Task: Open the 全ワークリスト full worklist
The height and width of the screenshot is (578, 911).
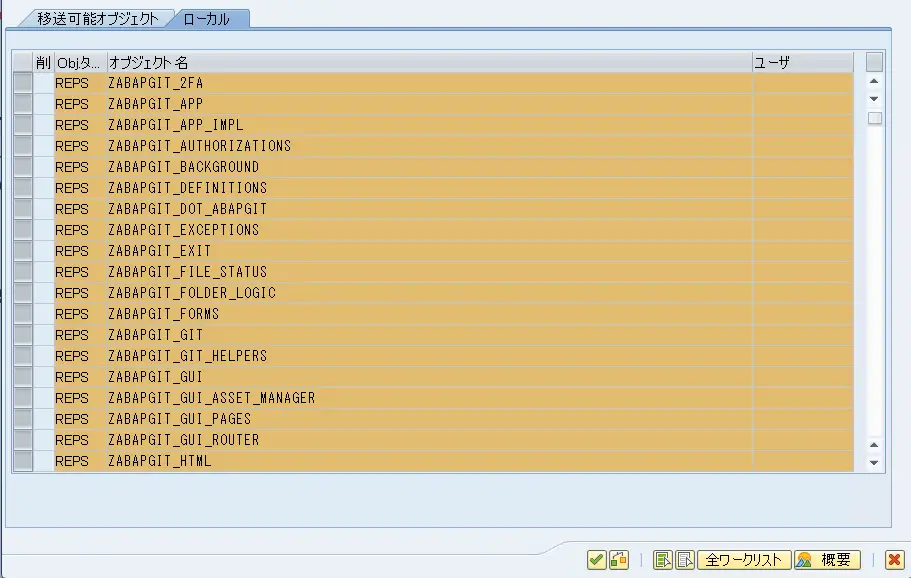Action: [744, 559]
